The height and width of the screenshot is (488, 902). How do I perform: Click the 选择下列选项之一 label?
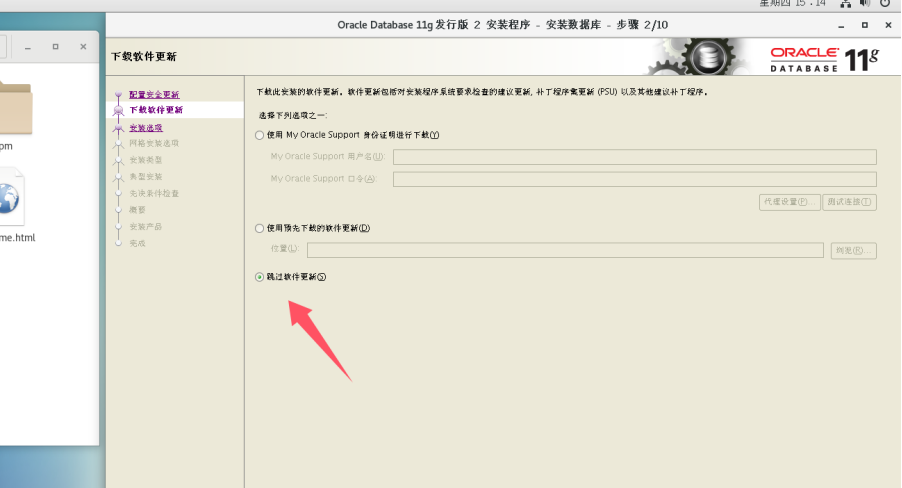pos(292,116)
